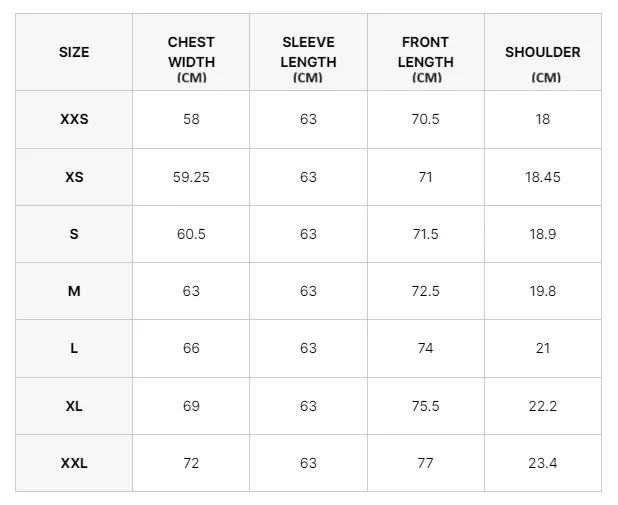Select the S size row label
The width and height of the screenshot is (618, 505).
(74, 234)
